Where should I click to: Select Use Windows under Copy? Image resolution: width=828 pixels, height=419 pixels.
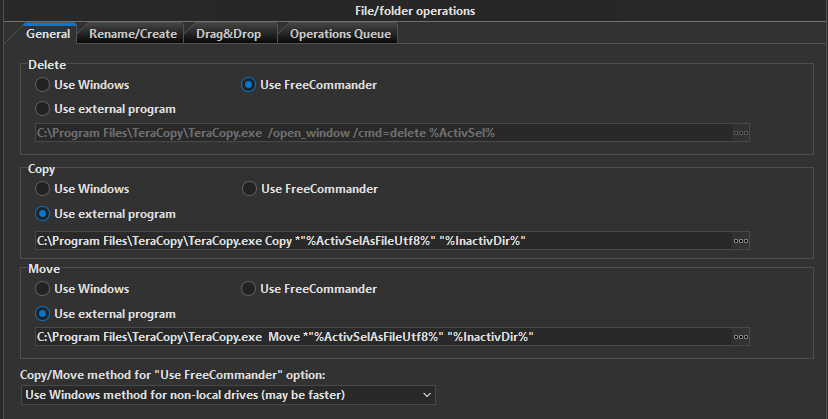[43, 189]
